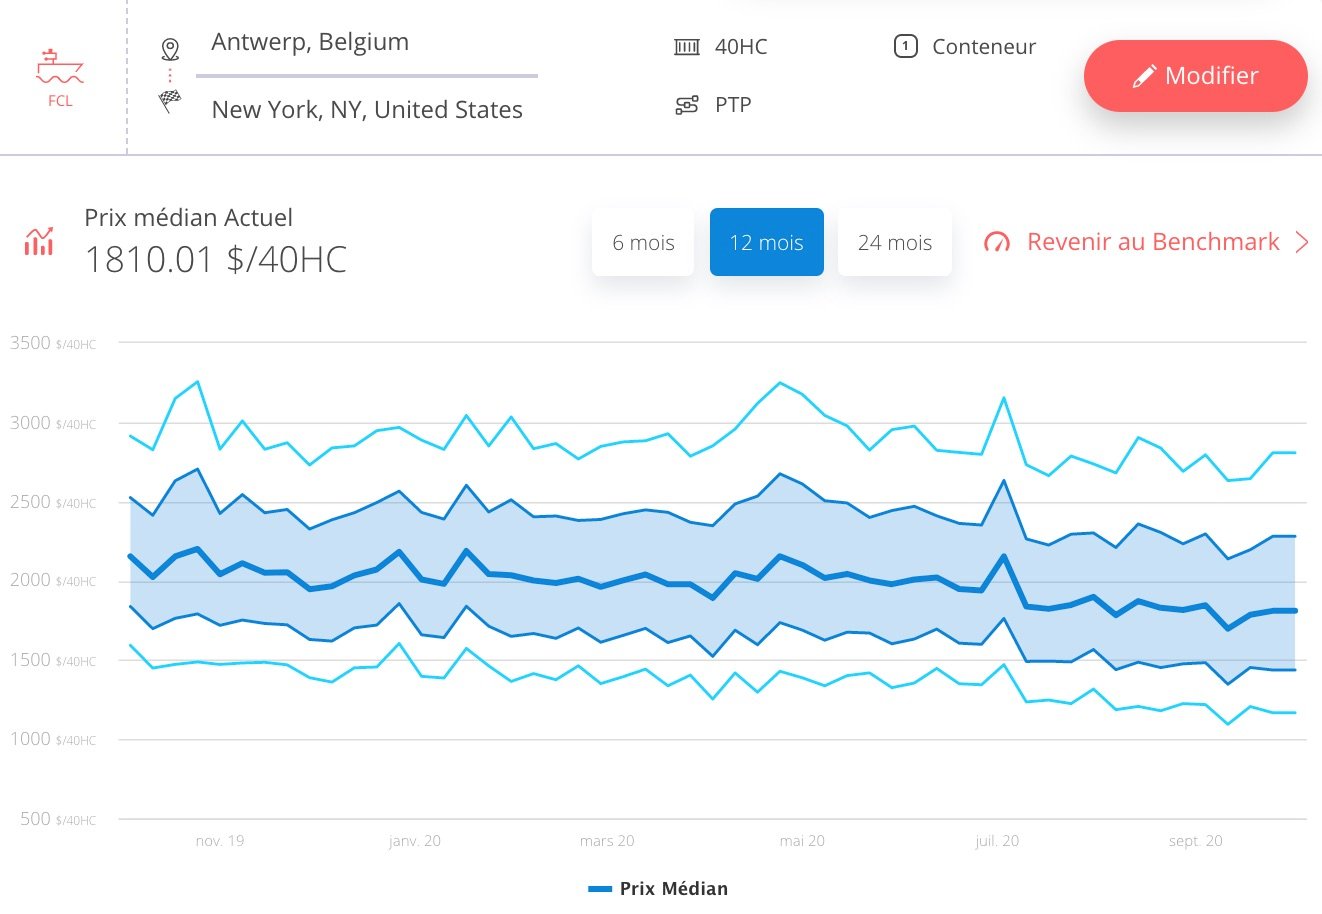The width and height of the screenshot is (1322, 914).
Task: Click the chevron next to Revenir au Benchmark
Action: (1301, 242)
